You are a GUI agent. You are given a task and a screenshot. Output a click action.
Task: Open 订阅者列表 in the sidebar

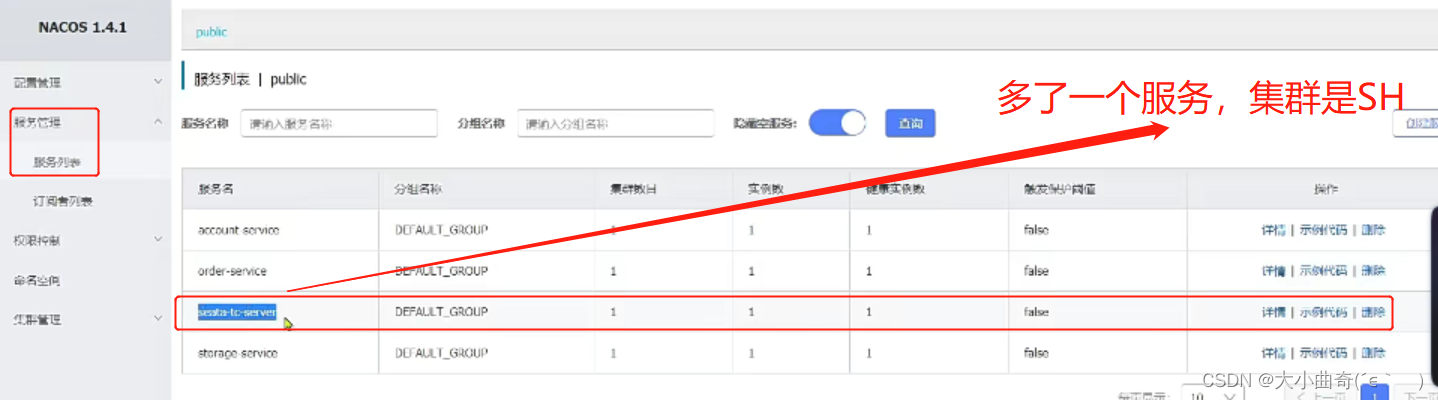pos(63,201)
